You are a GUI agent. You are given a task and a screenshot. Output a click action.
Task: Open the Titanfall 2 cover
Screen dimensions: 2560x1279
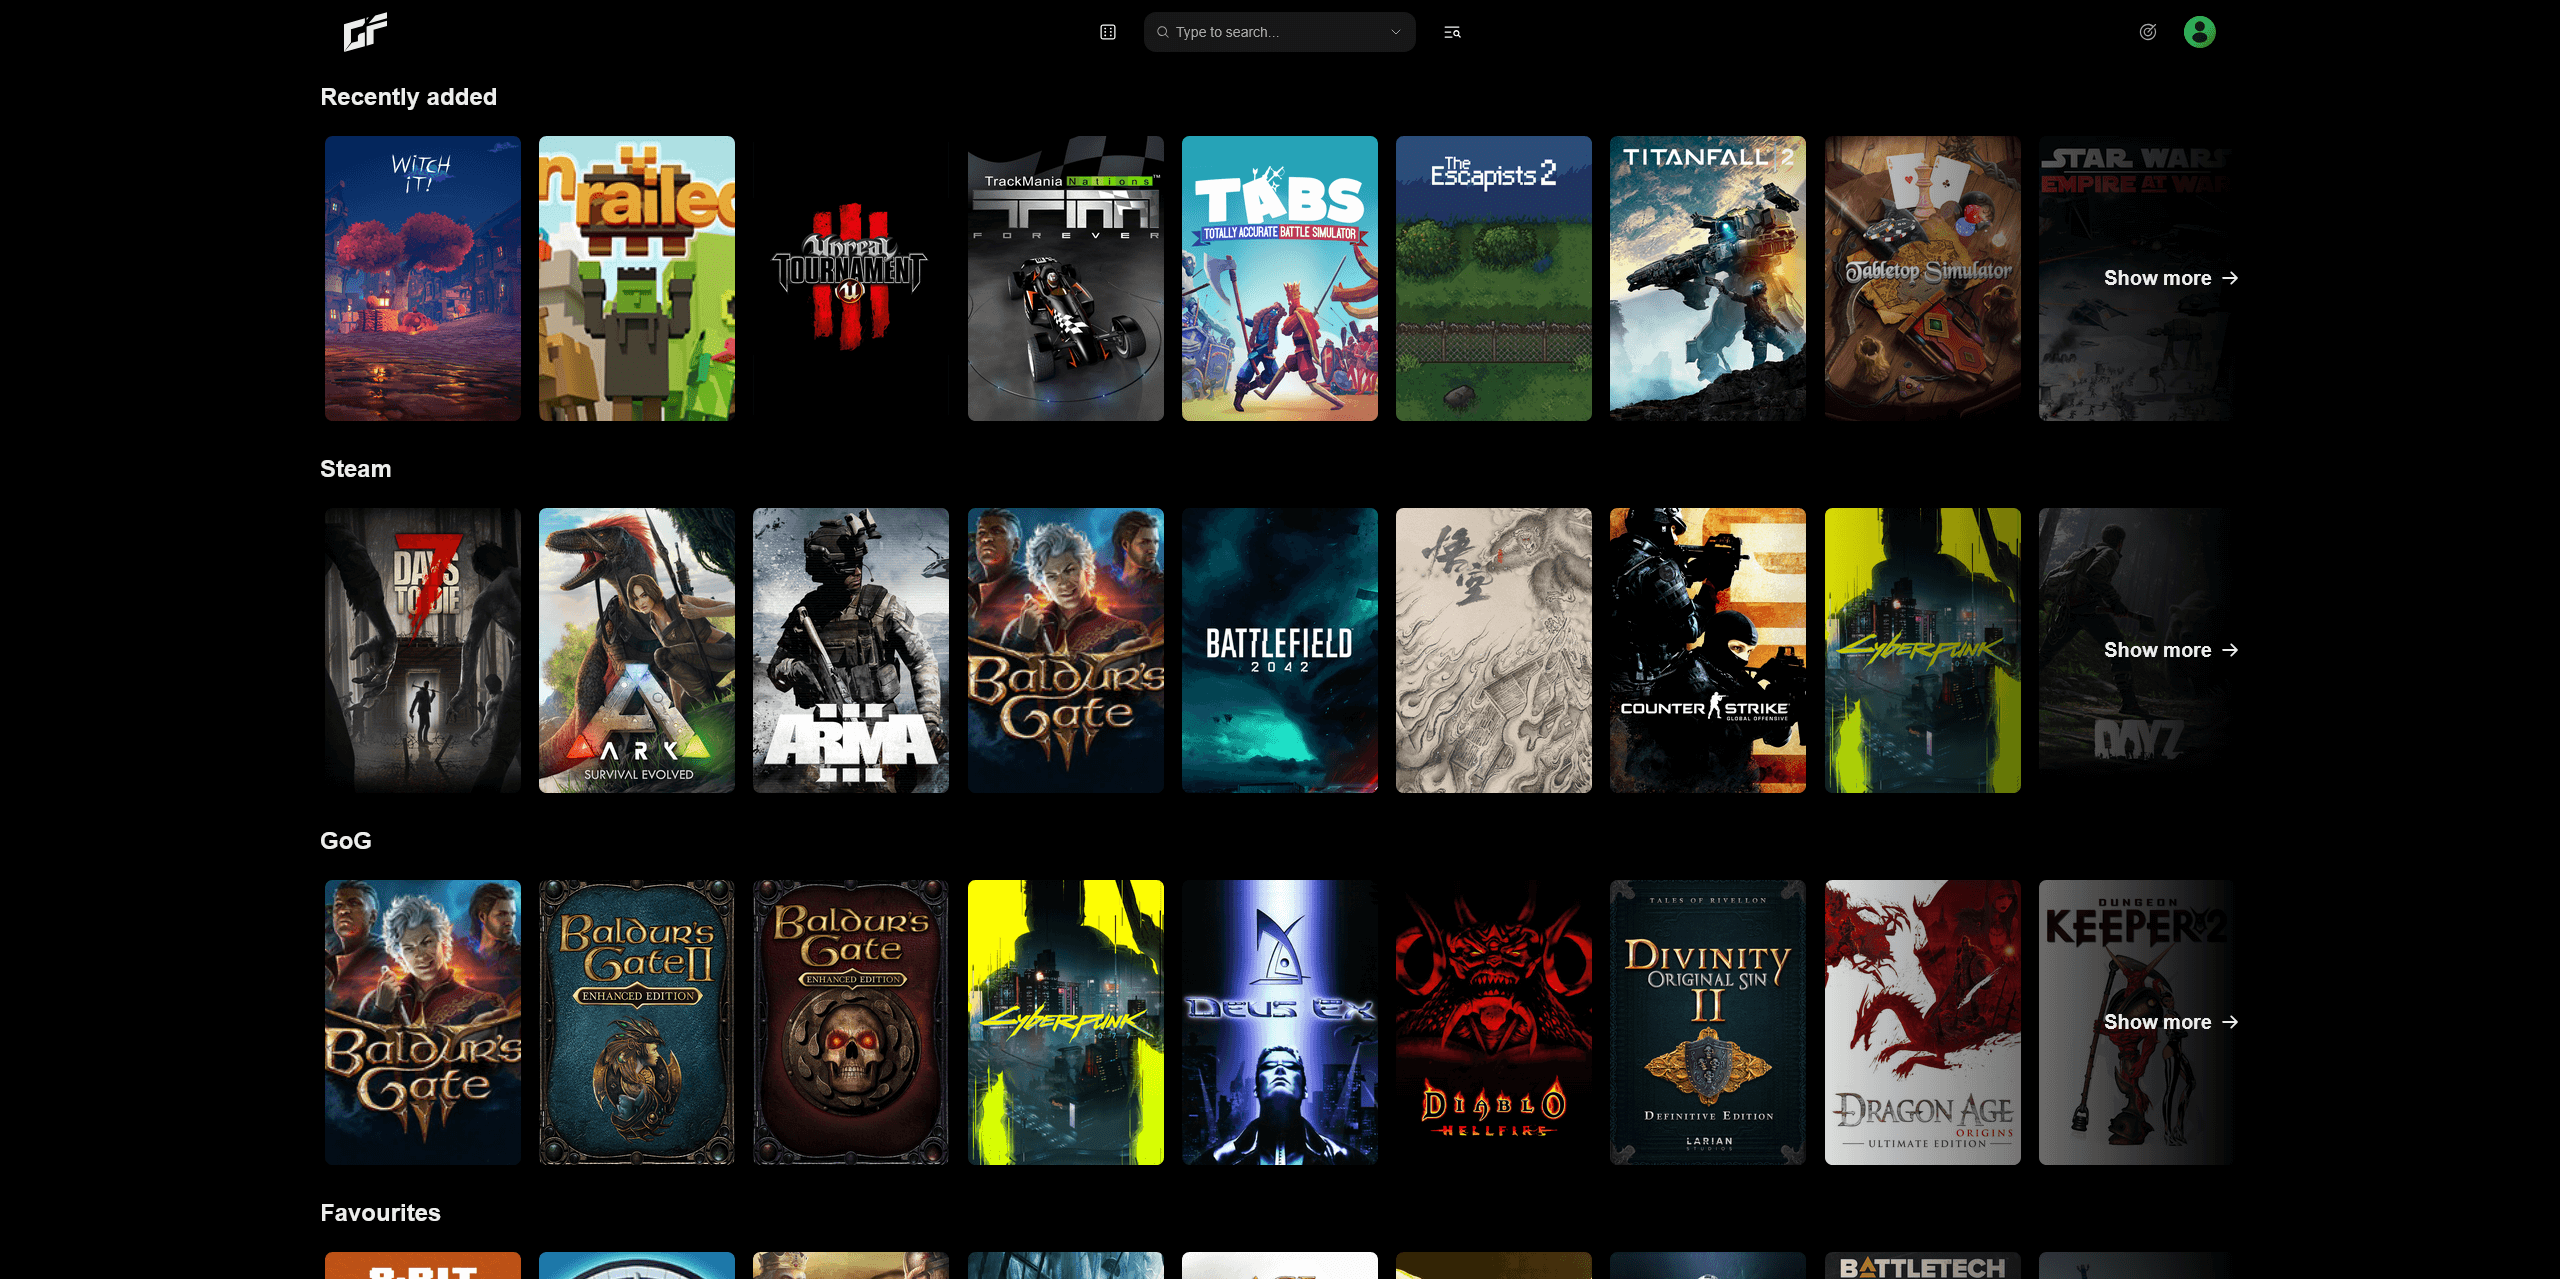point(1708,278)
